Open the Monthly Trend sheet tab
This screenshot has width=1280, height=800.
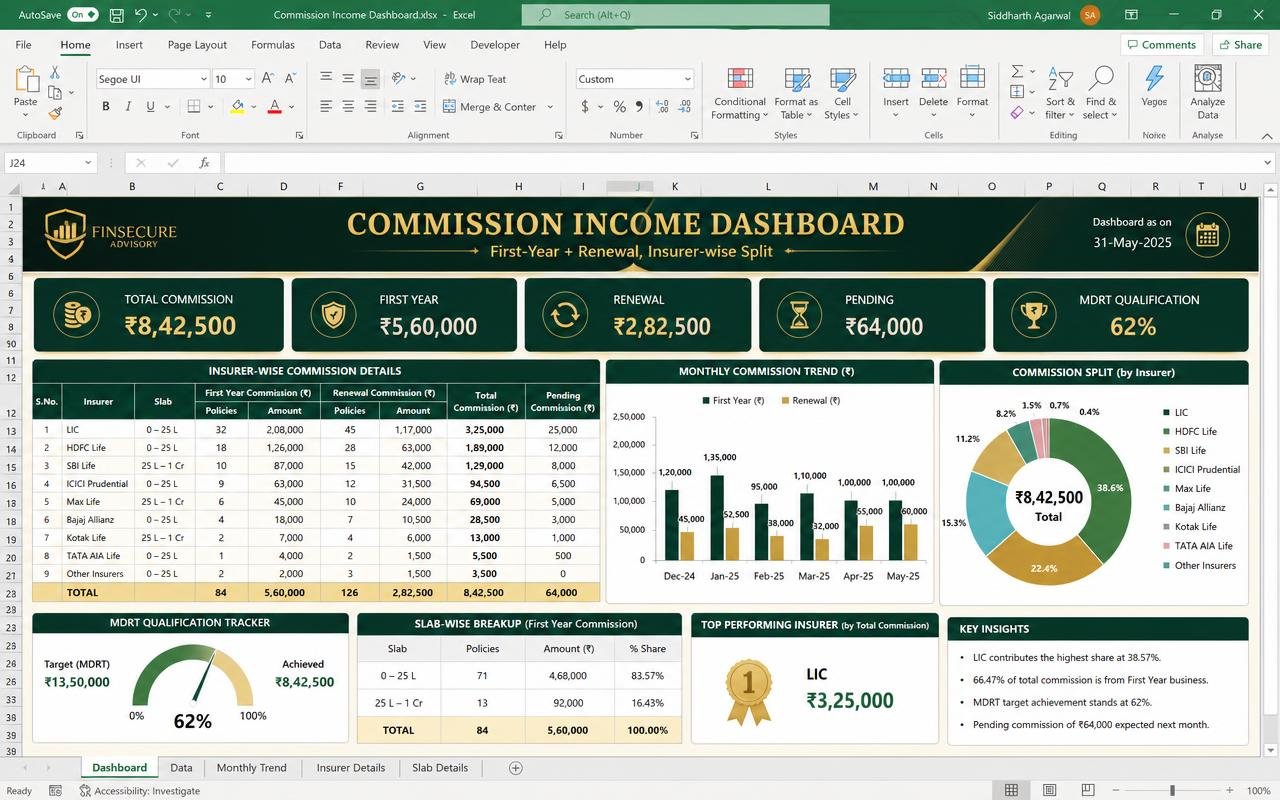point(251,768)
